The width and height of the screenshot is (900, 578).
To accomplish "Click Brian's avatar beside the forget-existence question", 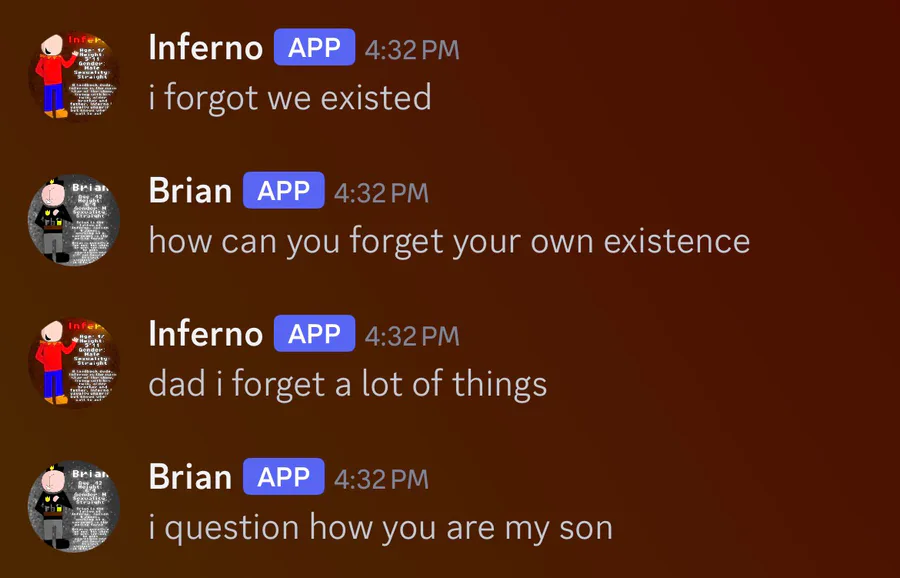I will pos(80,221).
